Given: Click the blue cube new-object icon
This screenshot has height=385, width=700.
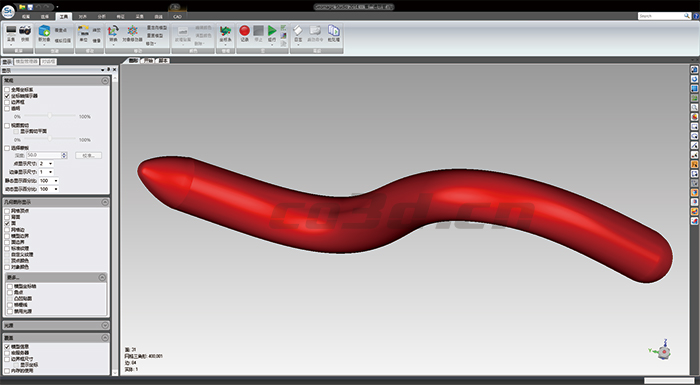Looking at the screenshot, I should [44, 30].
